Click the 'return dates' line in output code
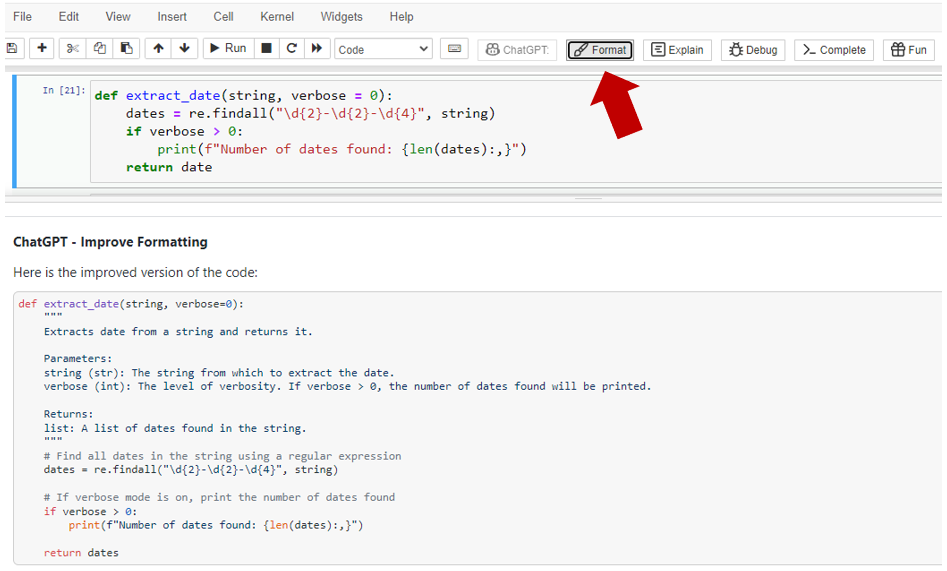 coord(82,553)
